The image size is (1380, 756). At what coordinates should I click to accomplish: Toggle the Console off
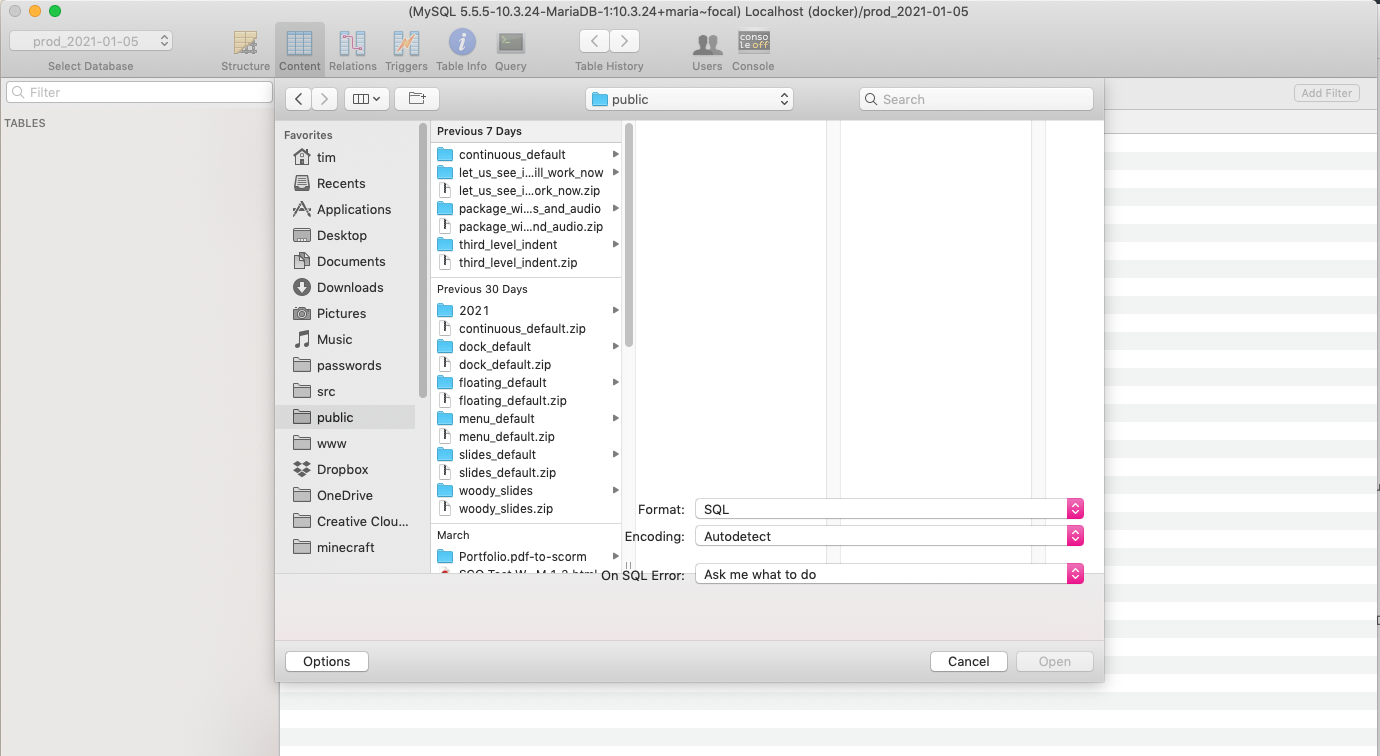click(753, 45)
